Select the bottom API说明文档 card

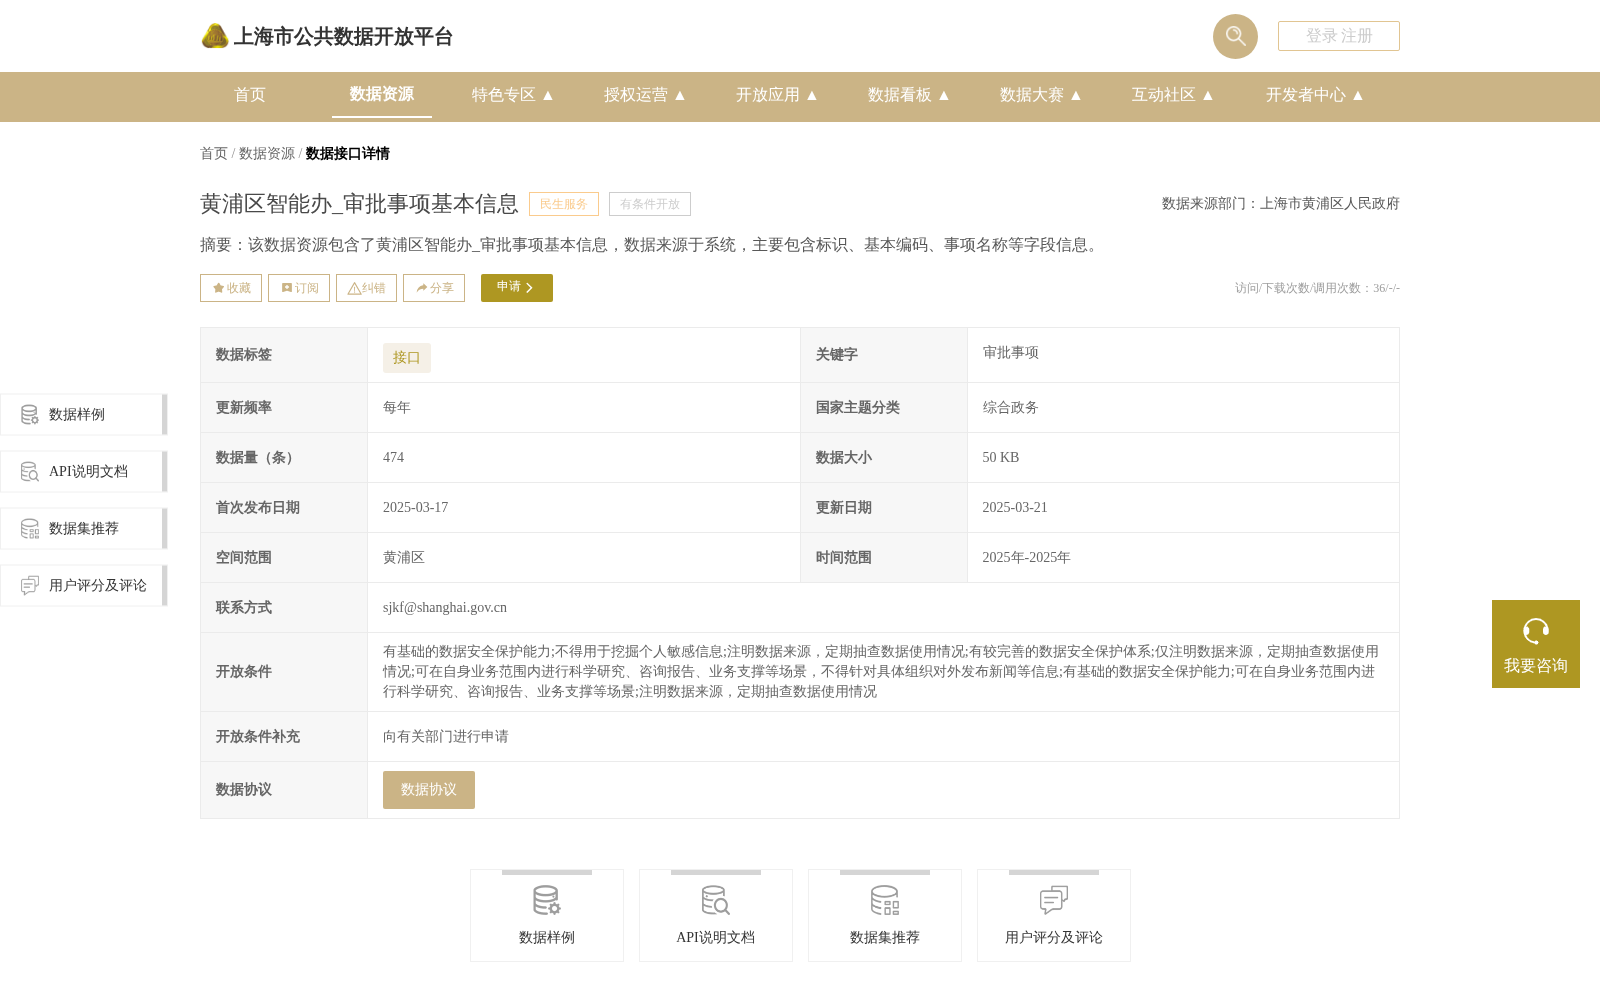coord(716,916)
